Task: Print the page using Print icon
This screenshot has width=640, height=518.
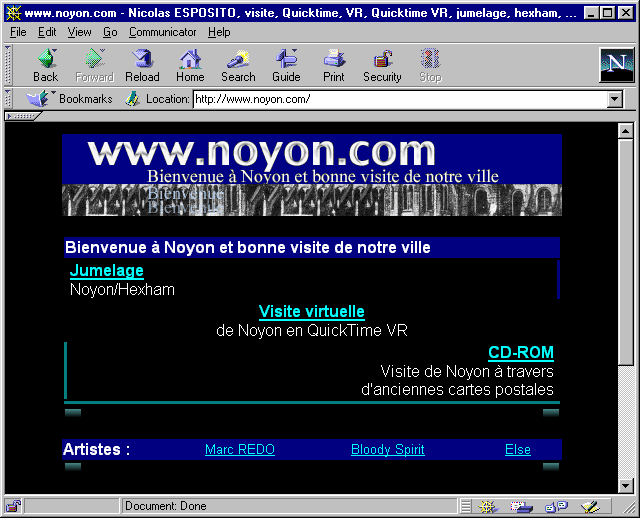Action: point(334,65)
